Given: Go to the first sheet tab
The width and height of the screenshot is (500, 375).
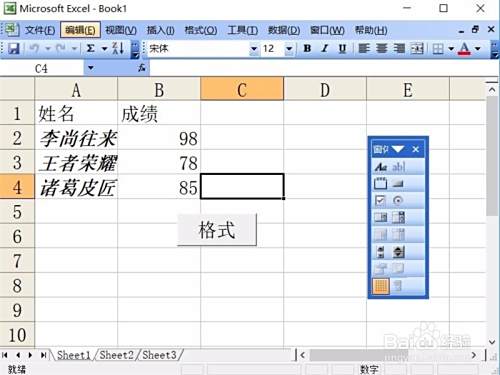Looking at the screenshot, I should click(x=5, y=355).
